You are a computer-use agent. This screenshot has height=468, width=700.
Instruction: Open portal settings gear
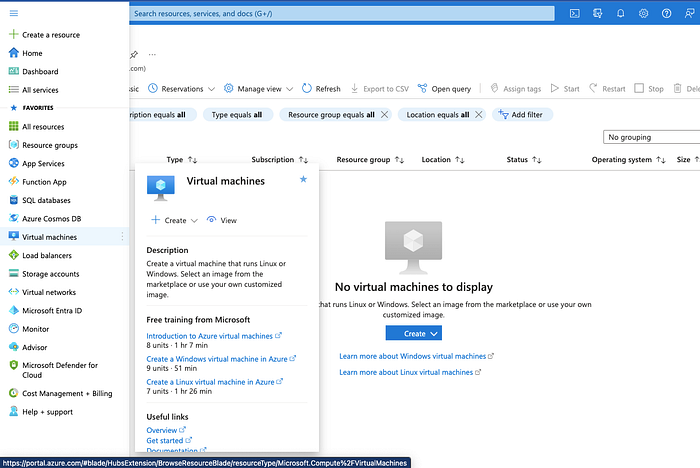643,13
